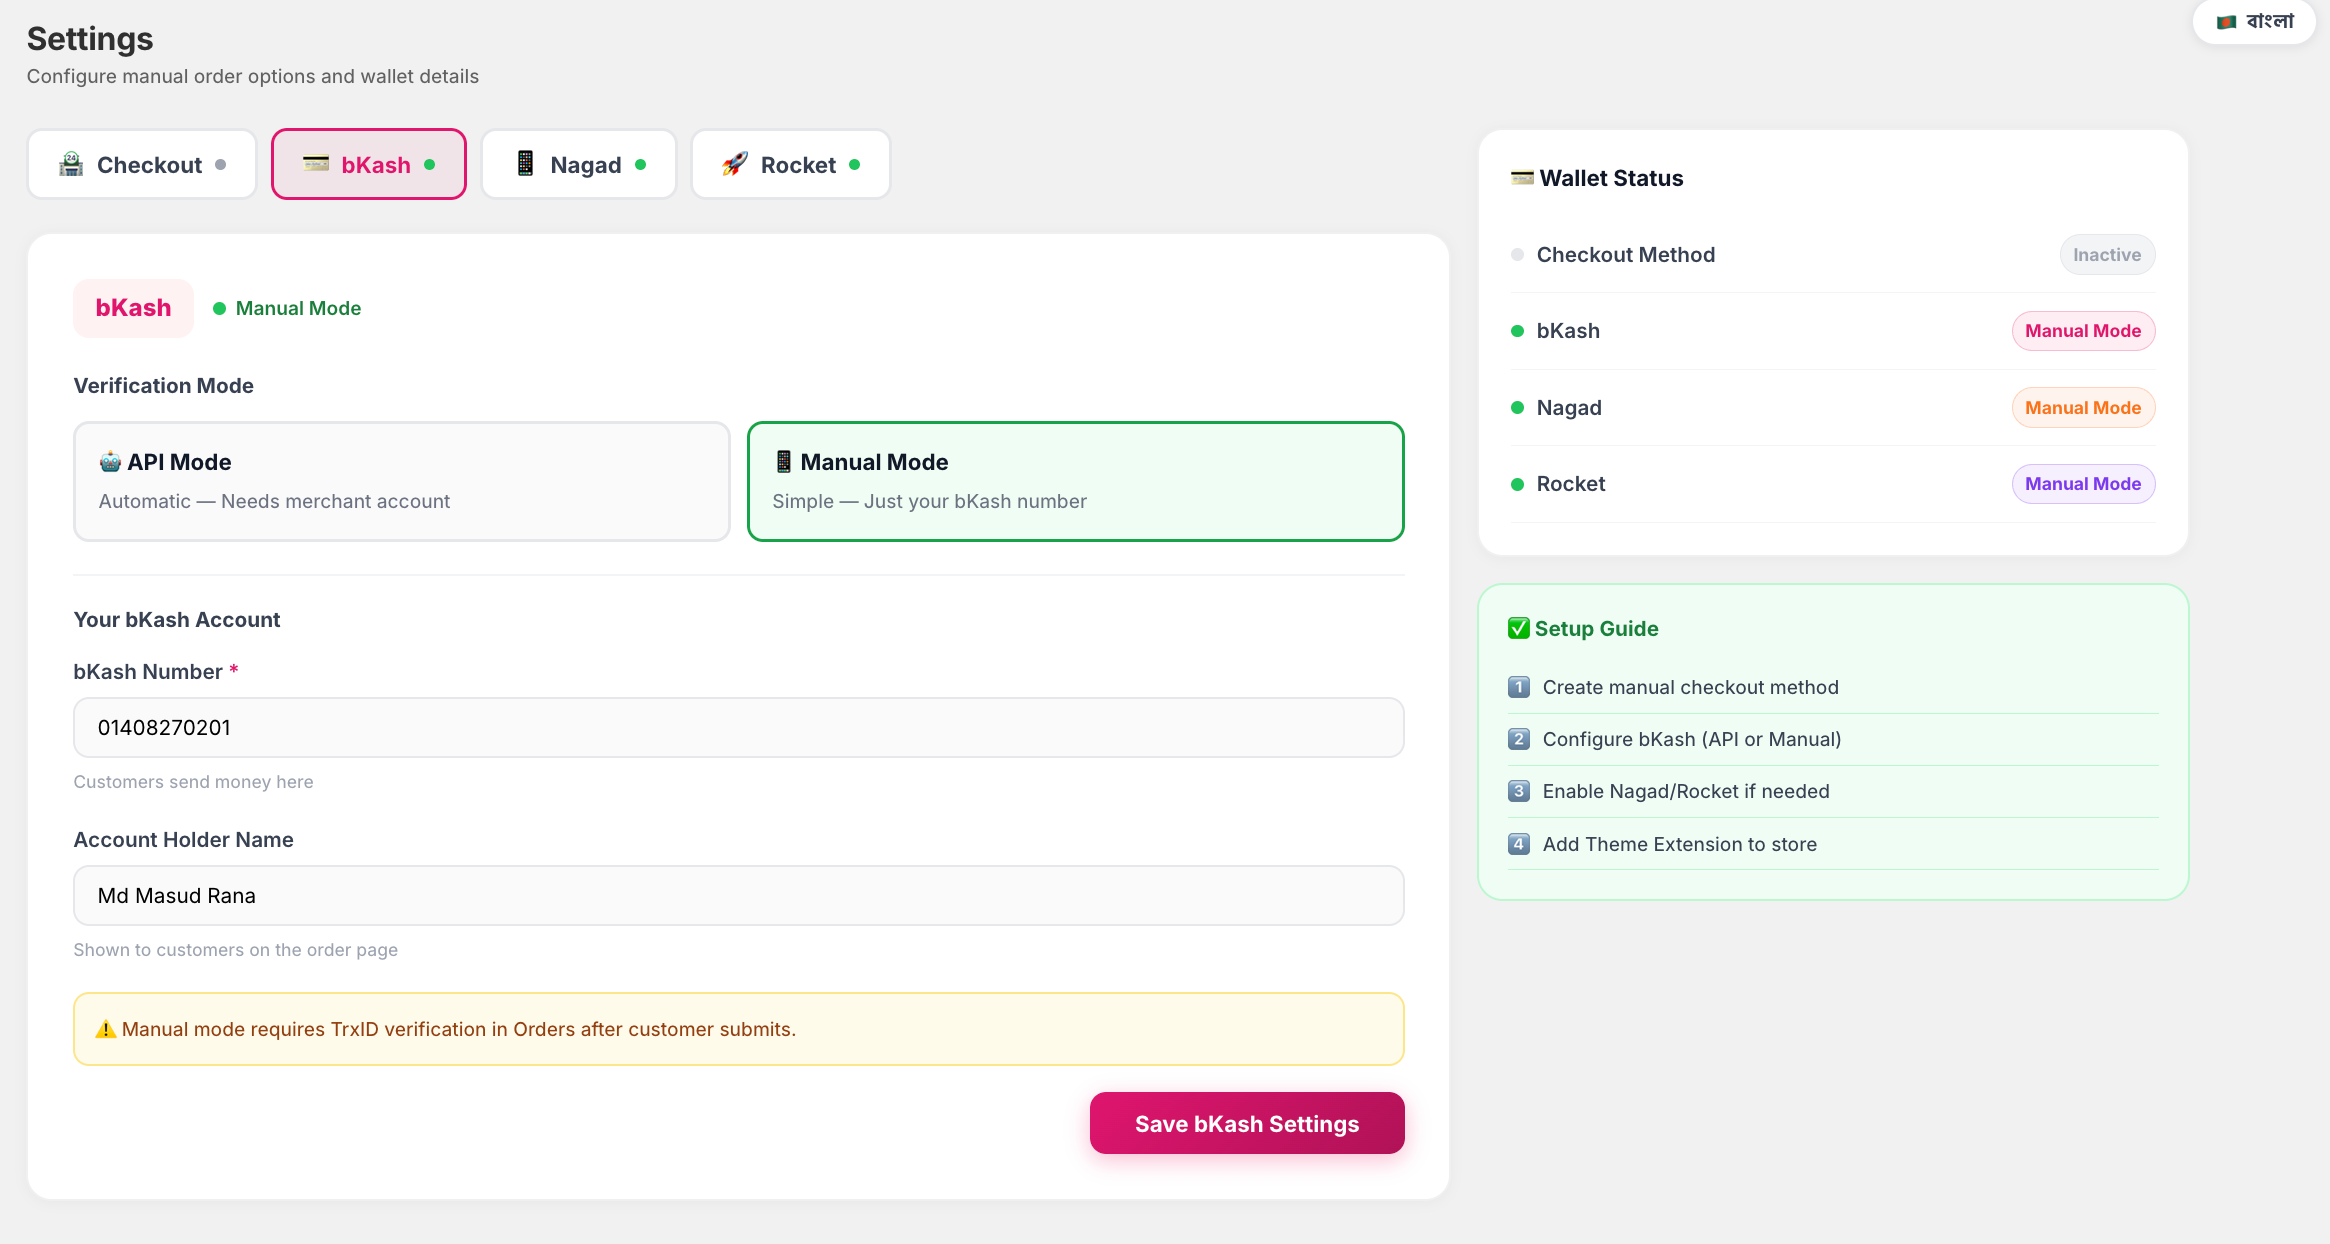Click the green Manual Mode status label

click(x=298, y=308)
